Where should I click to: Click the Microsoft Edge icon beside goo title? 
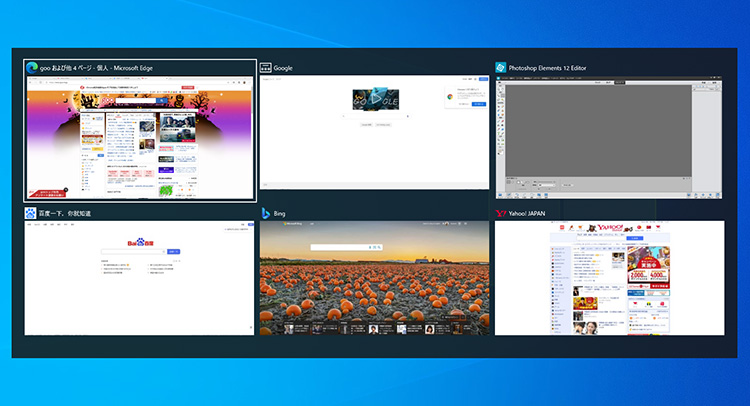coord(32,67)
